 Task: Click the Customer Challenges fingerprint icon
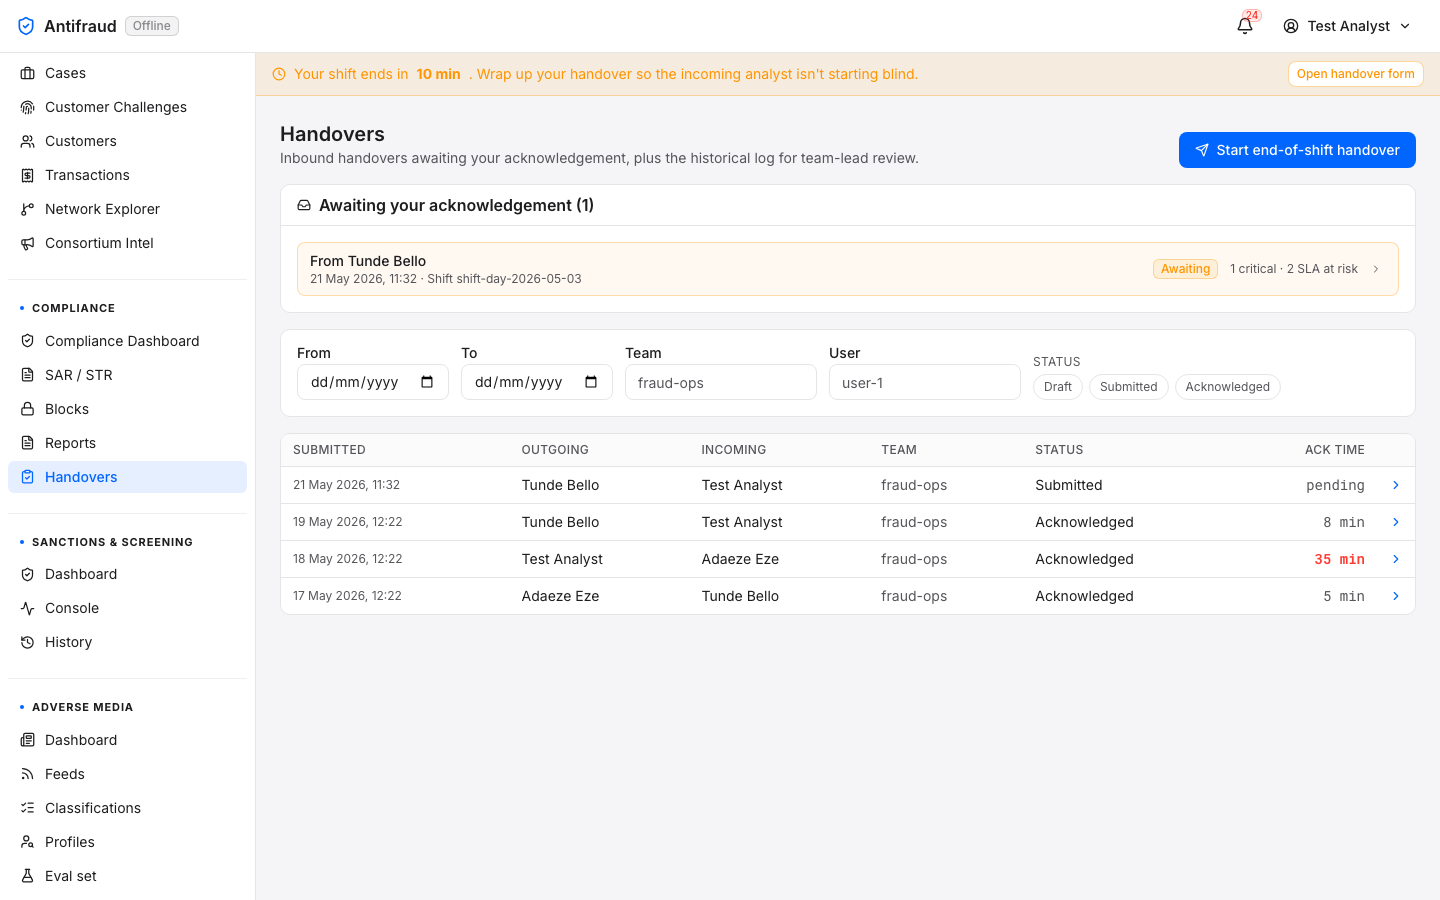click(x=28, y=107)
